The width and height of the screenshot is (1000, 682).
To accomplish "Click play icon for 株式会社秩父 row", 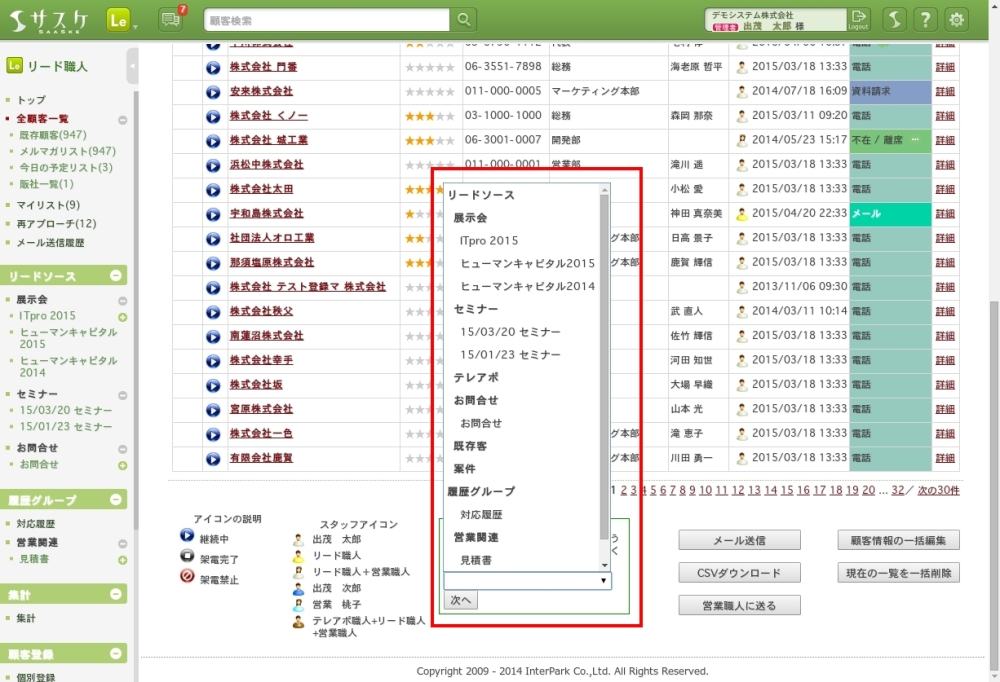I will [x=213, y=313].
